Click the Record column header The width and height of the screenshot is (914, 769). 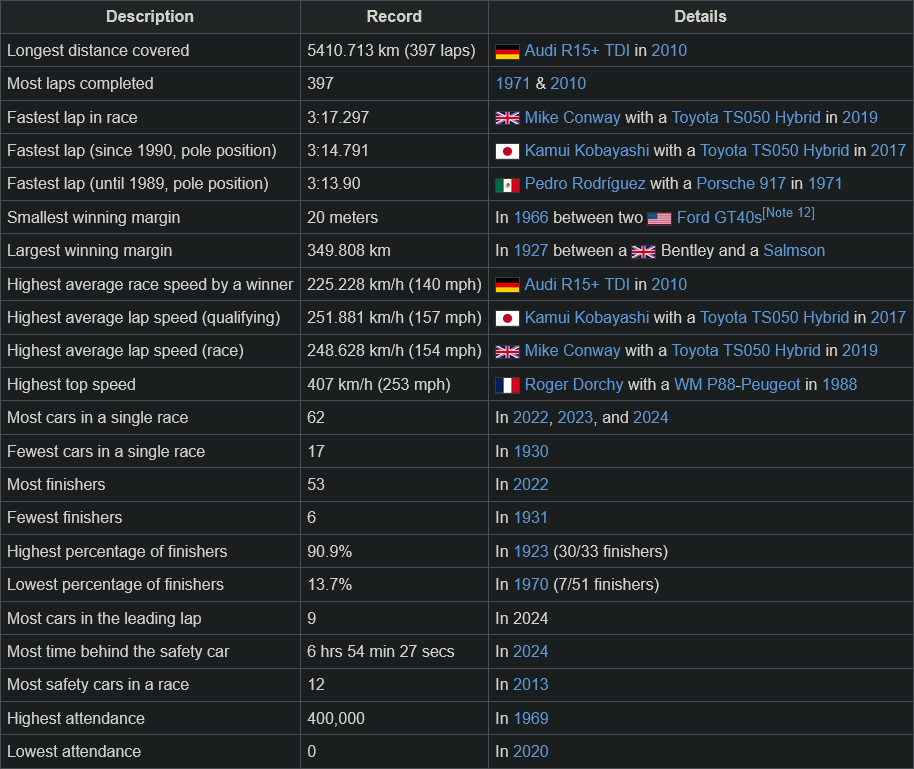pos(394,16)
